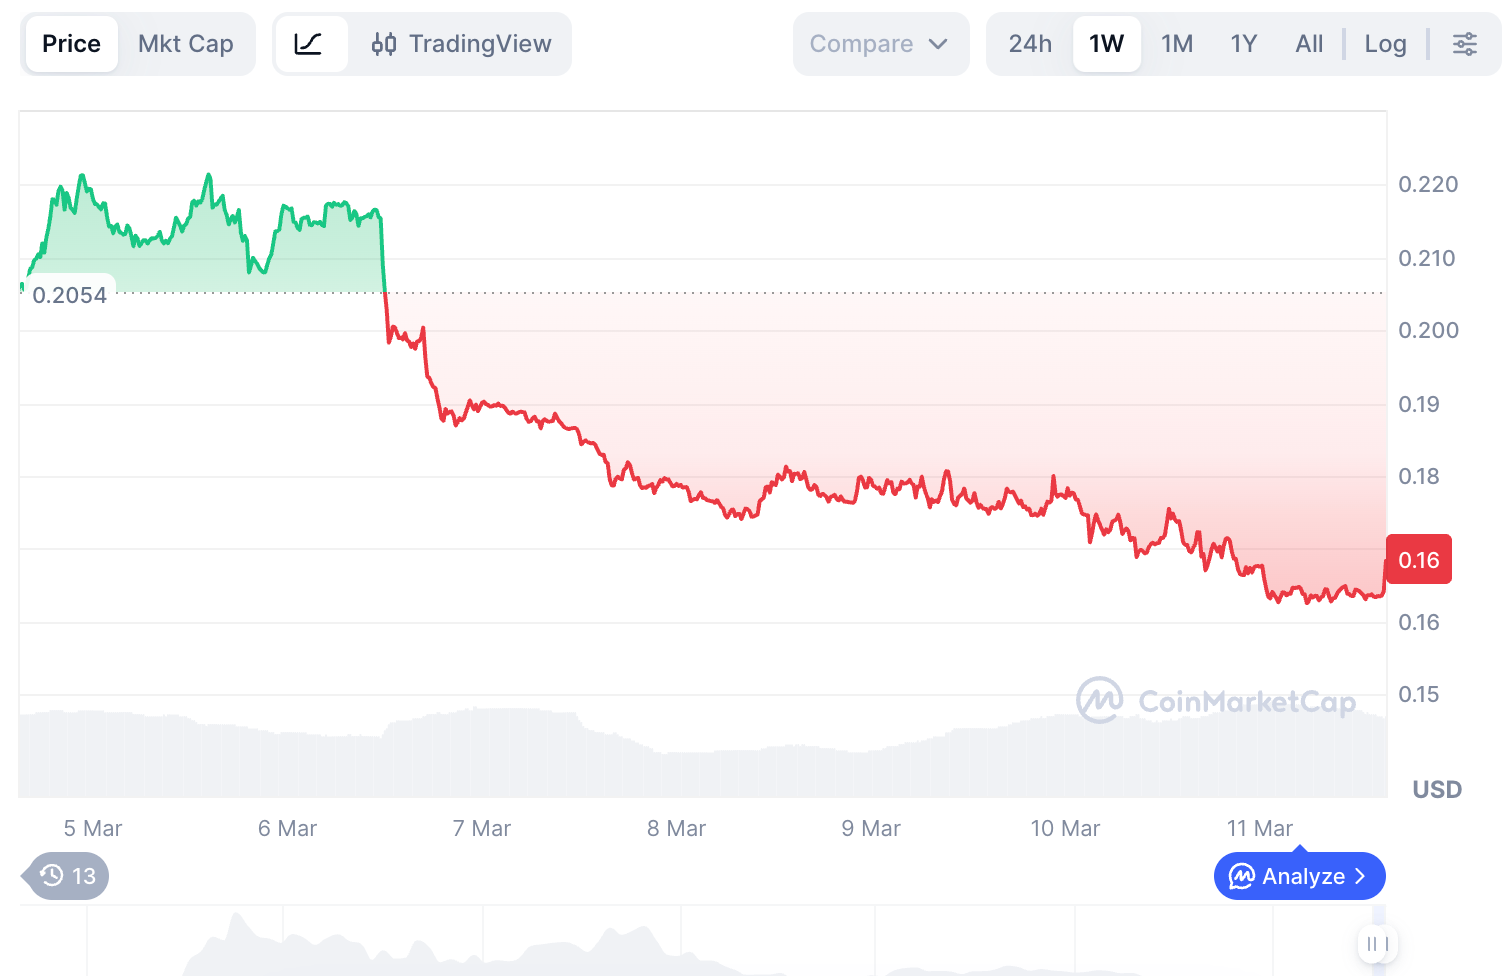Switch chart to Mkt Cap
The image size is (1506, 976).
point(186,44)
